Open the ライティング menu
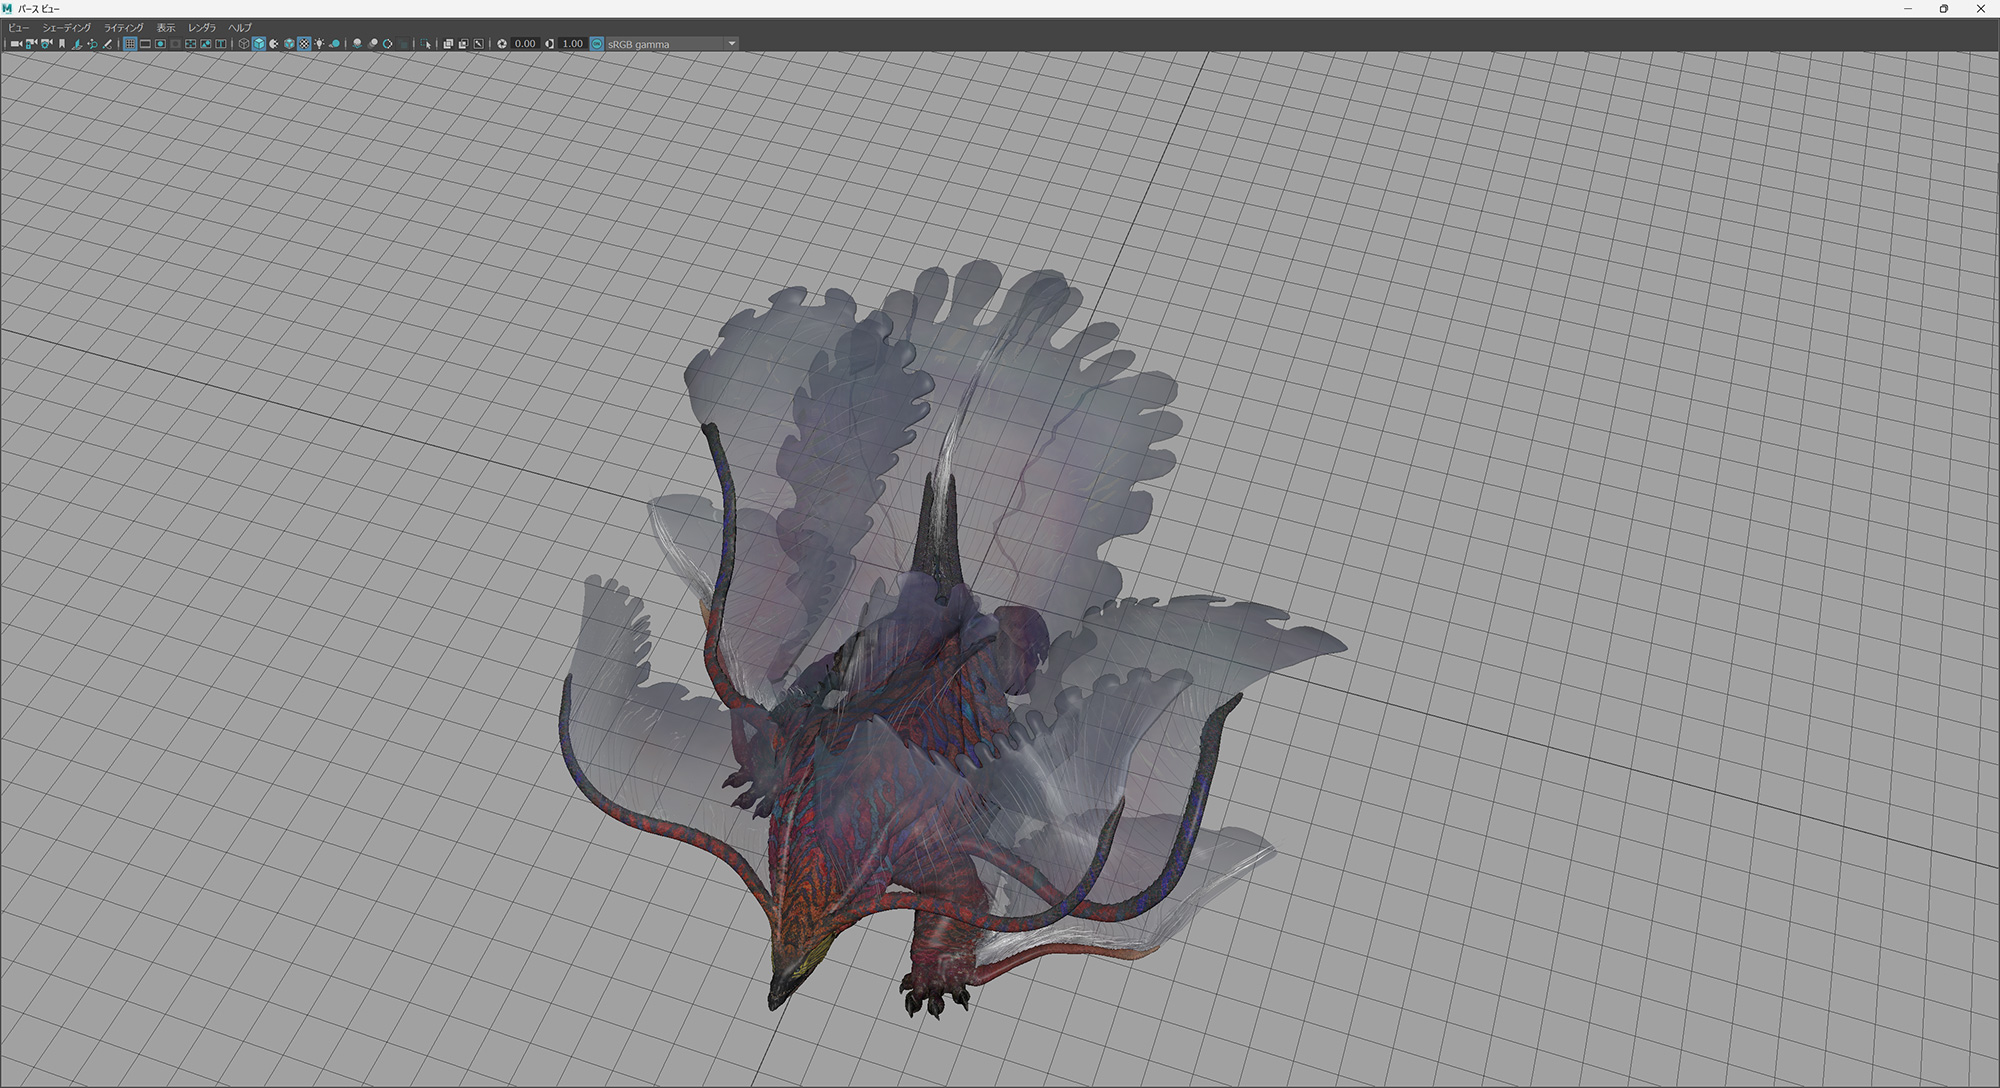The height and width of the screenshot is (1088, 2000). [123, 28]
